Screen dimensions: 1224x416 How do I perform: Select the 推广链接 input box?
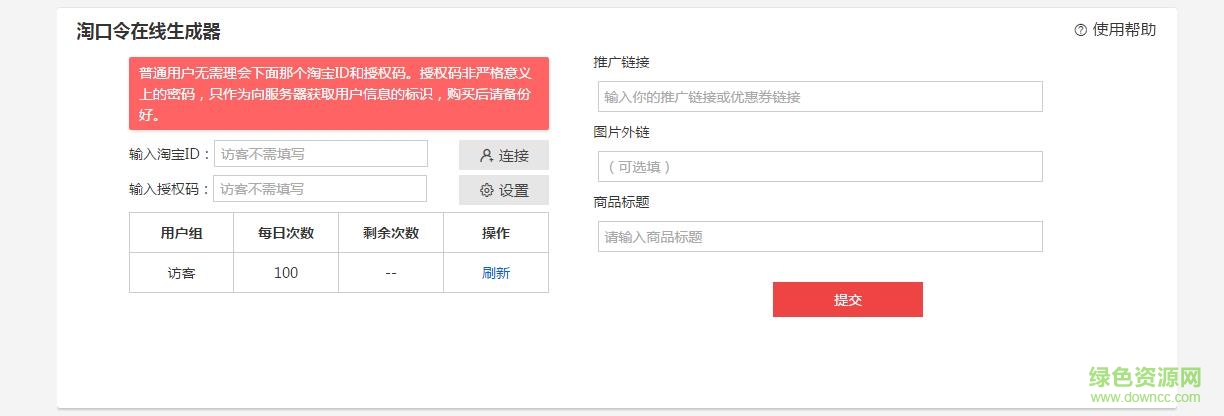click(818, 97)
